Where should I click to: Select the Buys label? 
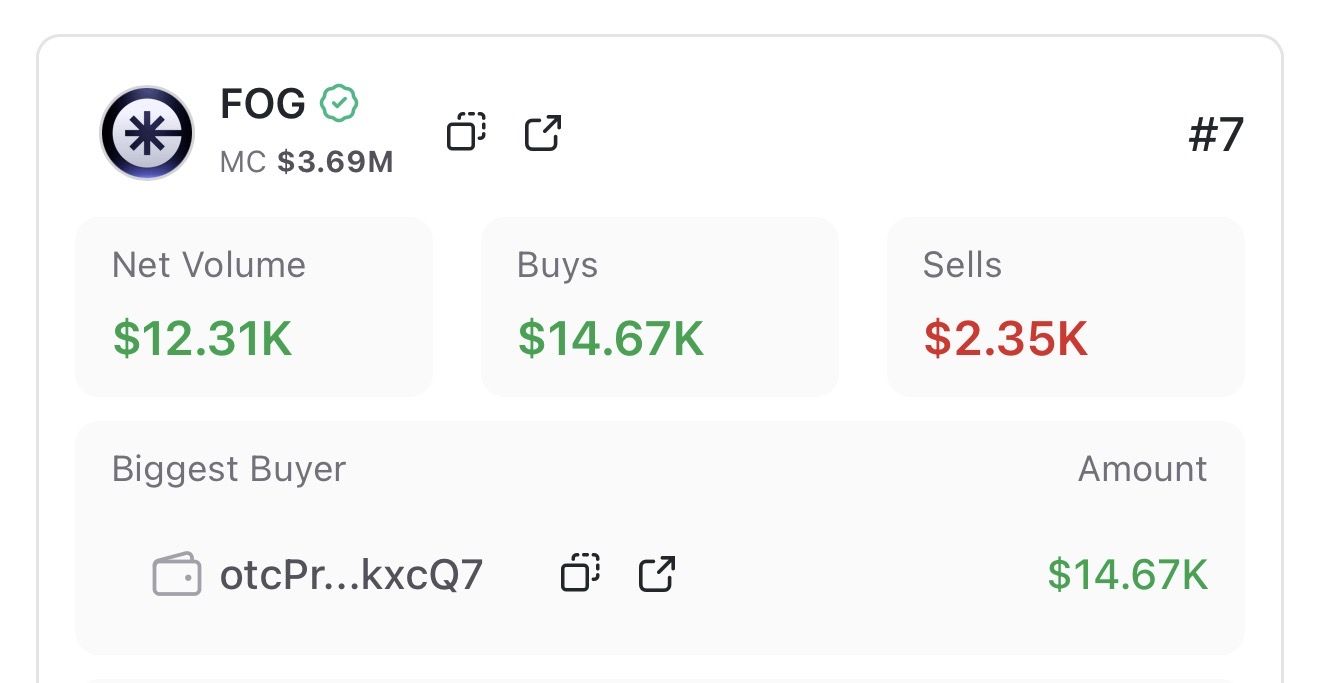557,265
